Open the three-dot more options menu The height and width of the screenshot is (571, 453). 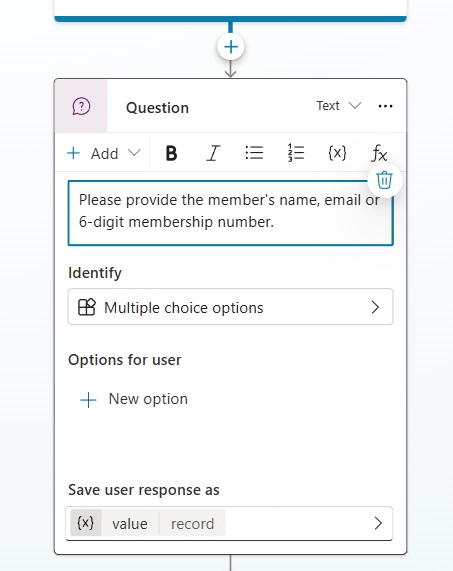point(385,106)
